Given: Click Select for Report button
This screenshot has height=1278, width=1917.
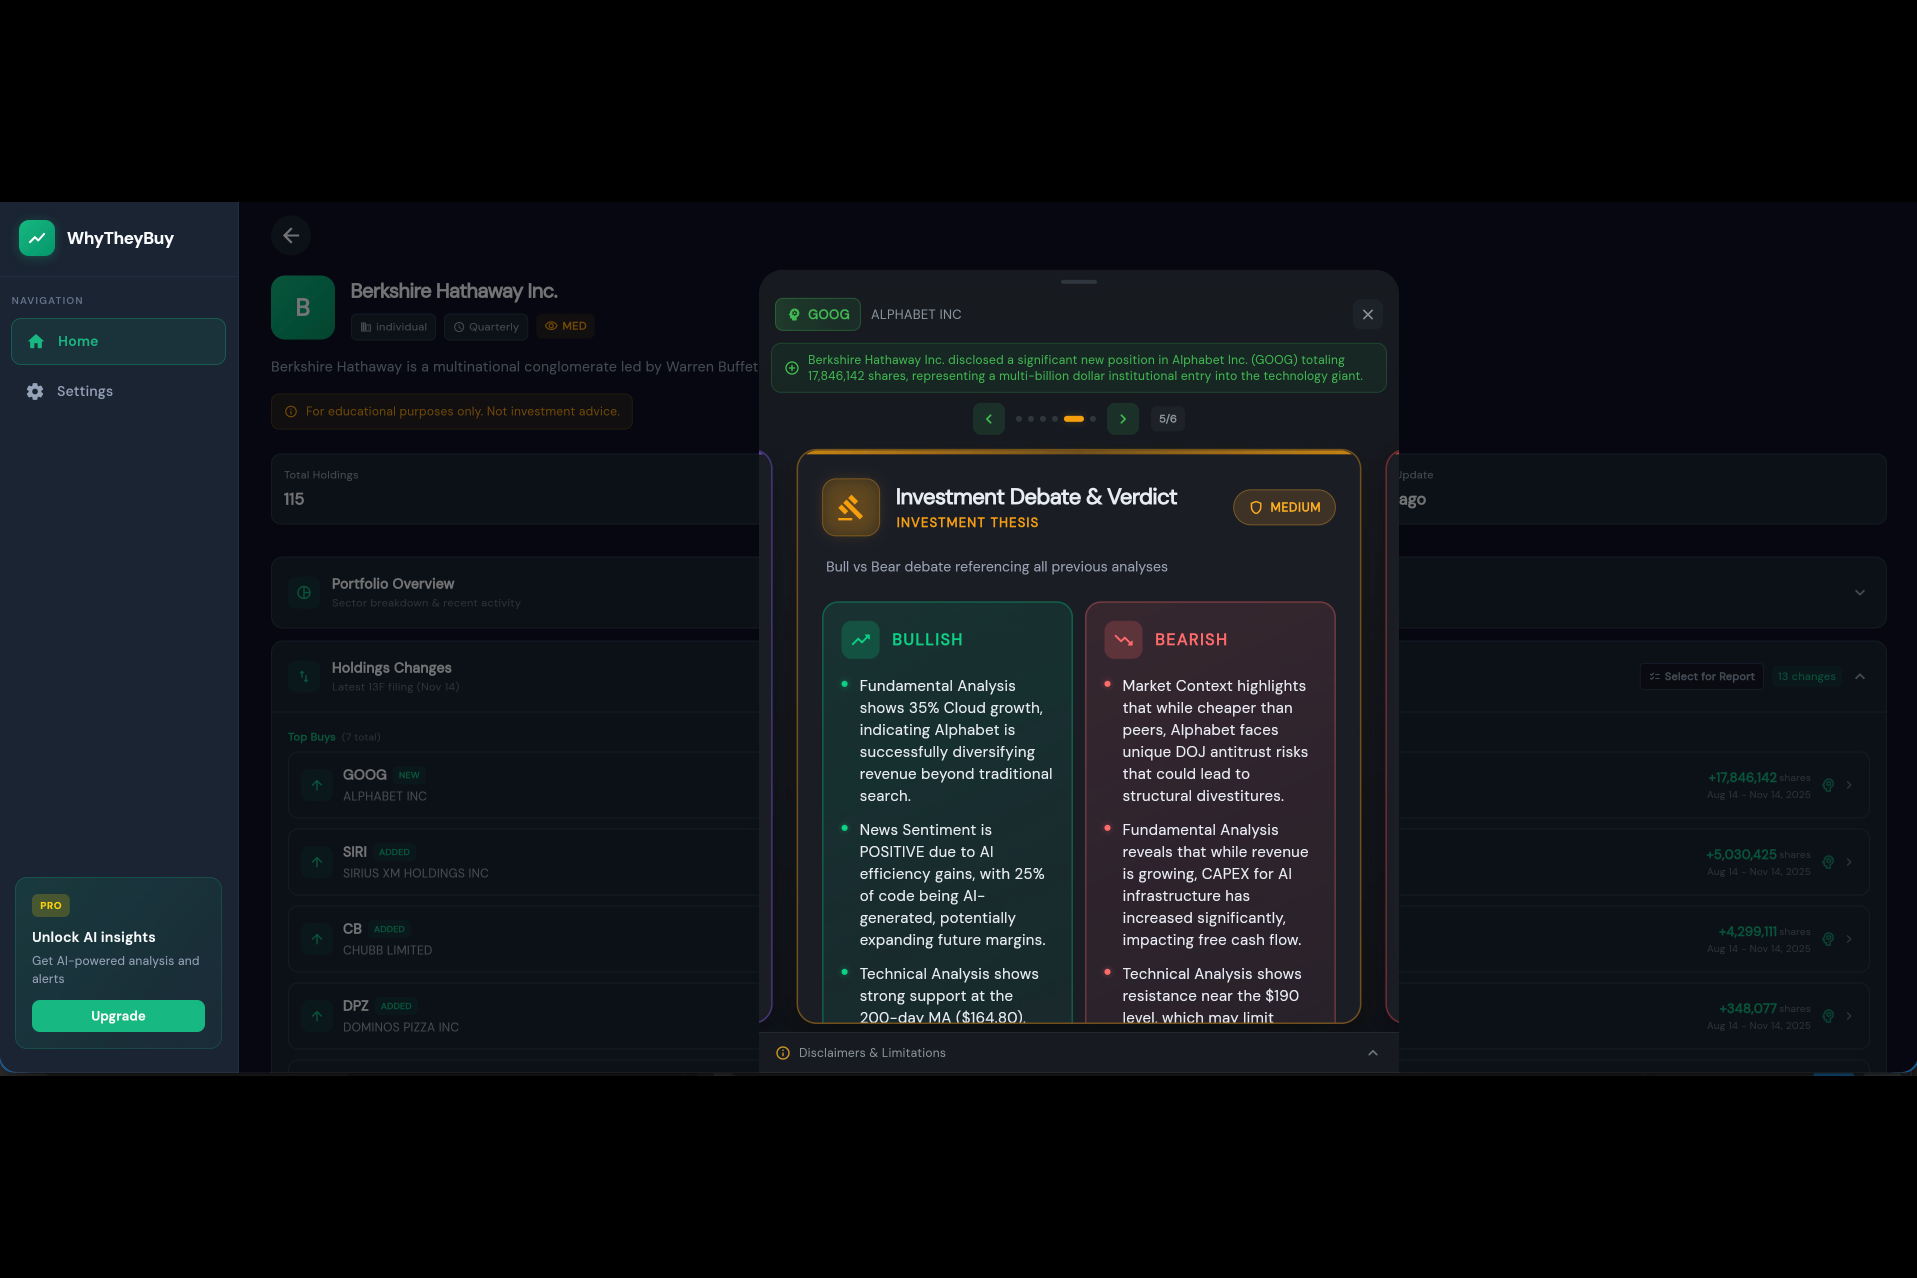Looking at the screenshot, I should tap(1702, 677).
